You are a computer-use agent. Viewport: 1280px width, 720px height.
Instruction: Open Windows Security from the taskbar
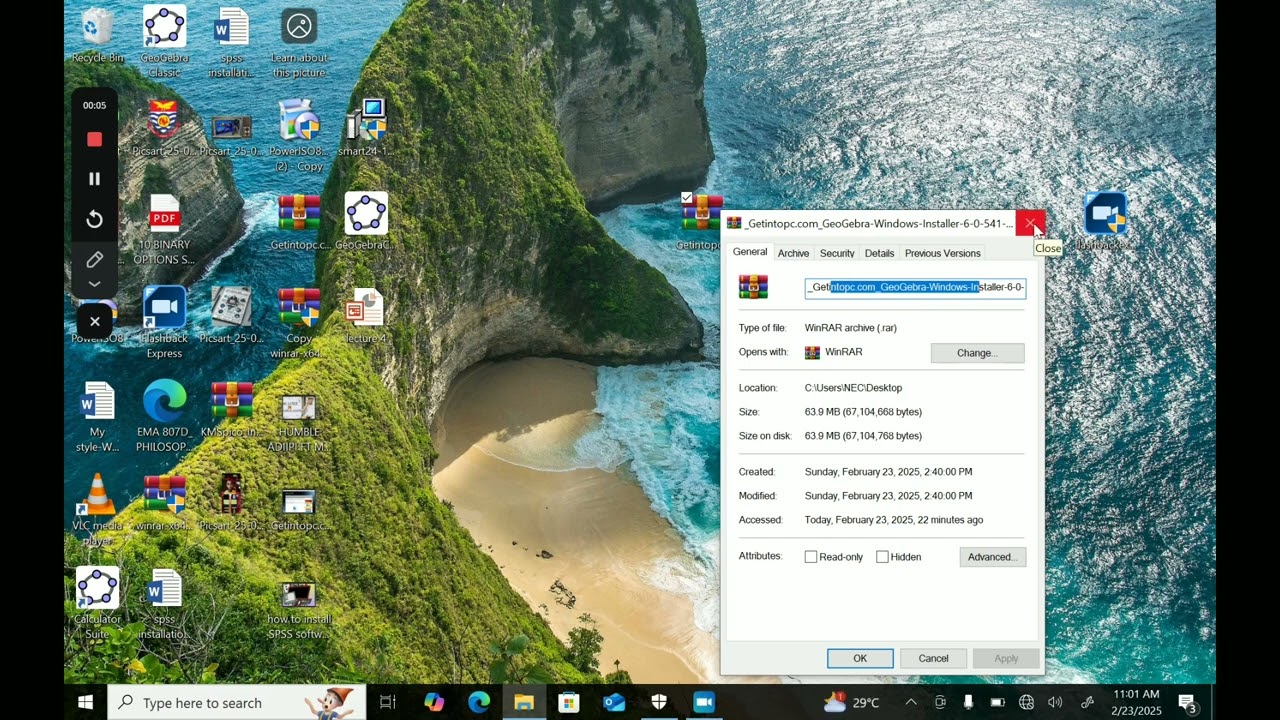[x=659, y=703]
